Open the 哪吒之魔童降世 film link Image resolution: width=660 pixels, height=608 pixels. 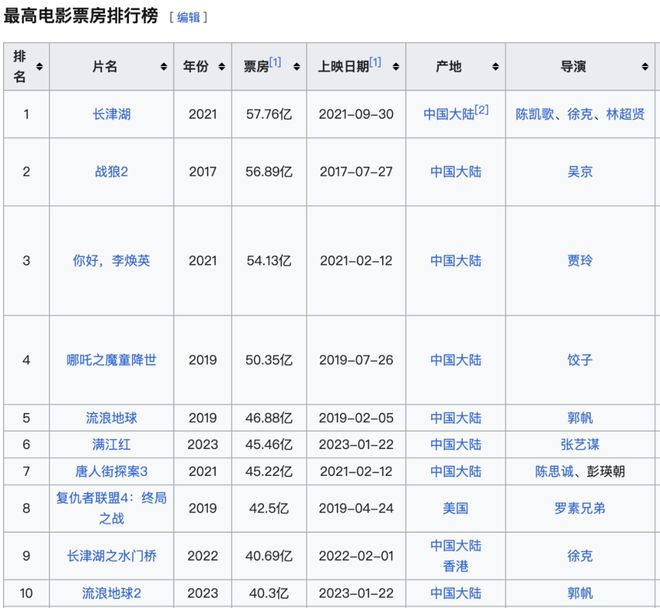point(112,360)
